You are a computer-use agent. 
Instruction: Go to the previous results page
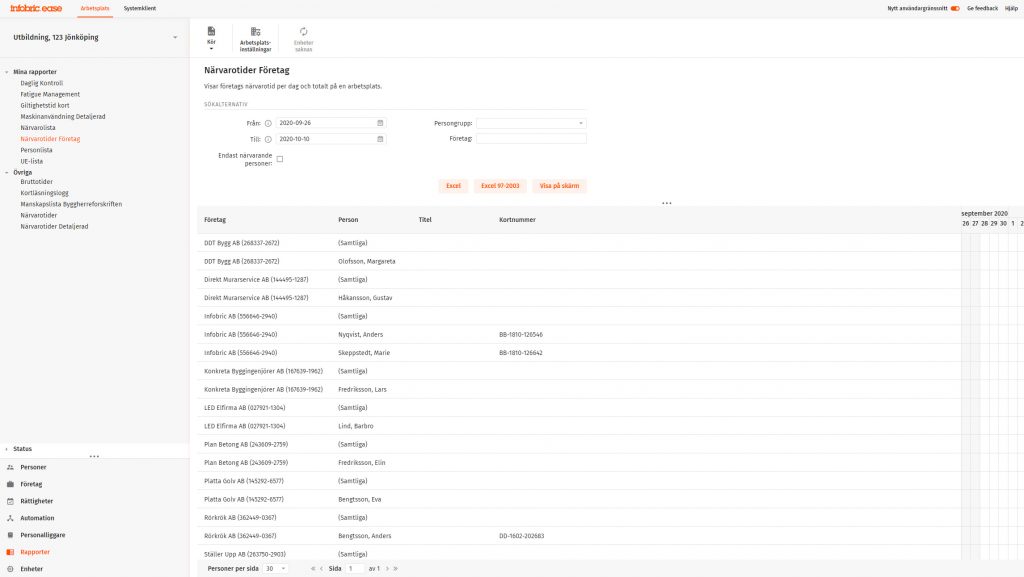point(321,569)
